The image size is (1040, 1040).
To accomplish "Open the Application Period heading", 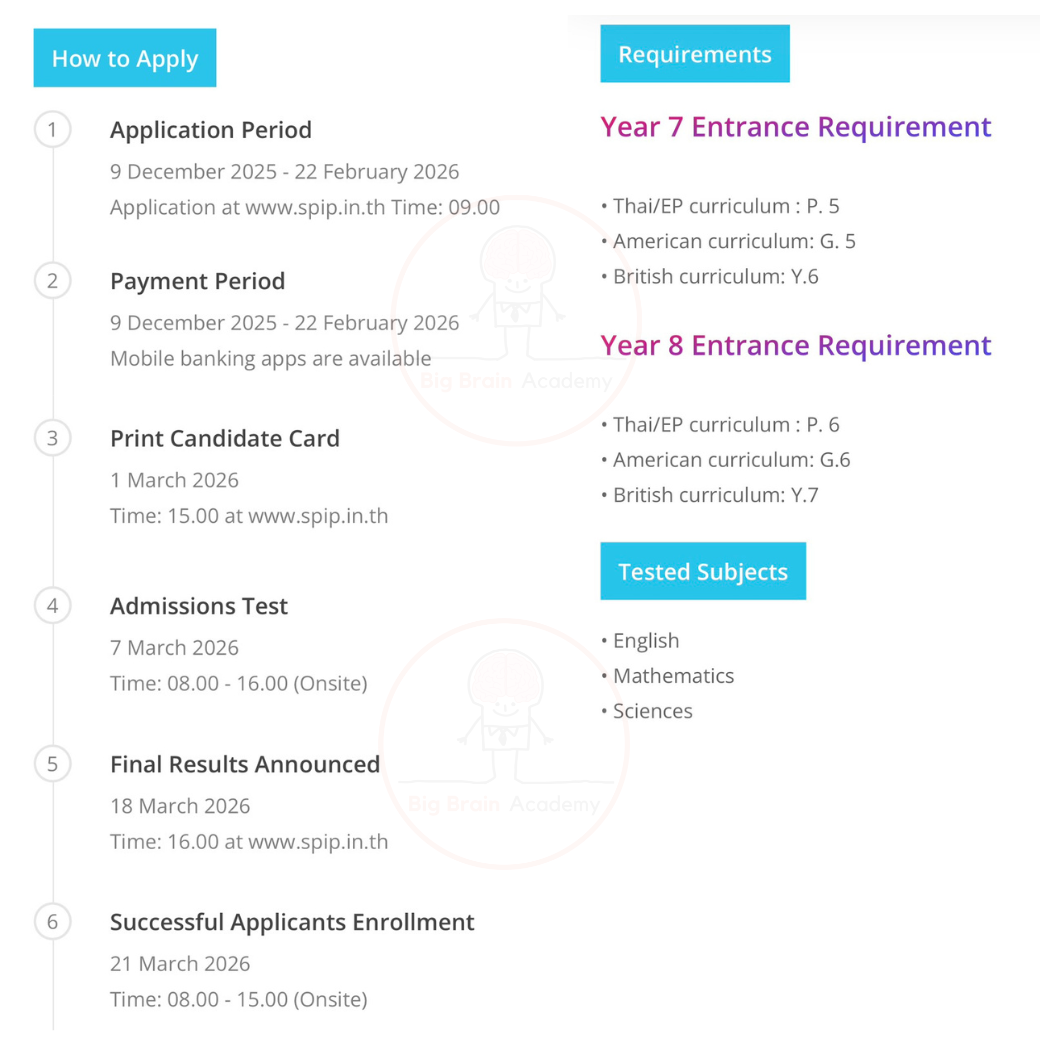I will pos(211,130).
